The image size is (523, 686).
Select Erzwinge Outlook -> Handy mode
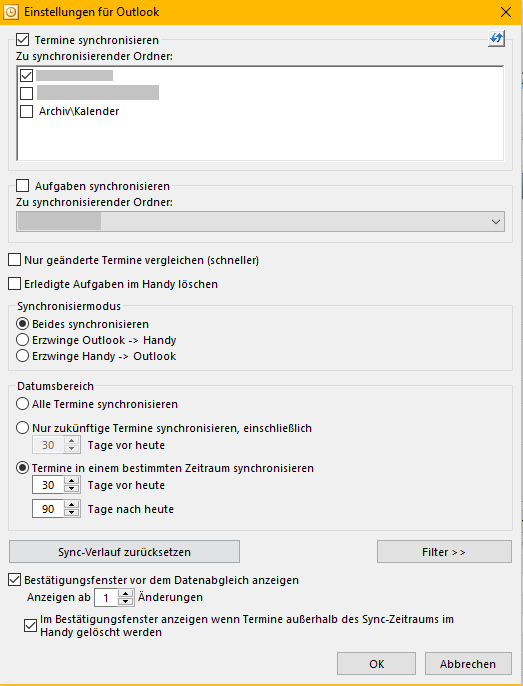[x=22, y=340]
